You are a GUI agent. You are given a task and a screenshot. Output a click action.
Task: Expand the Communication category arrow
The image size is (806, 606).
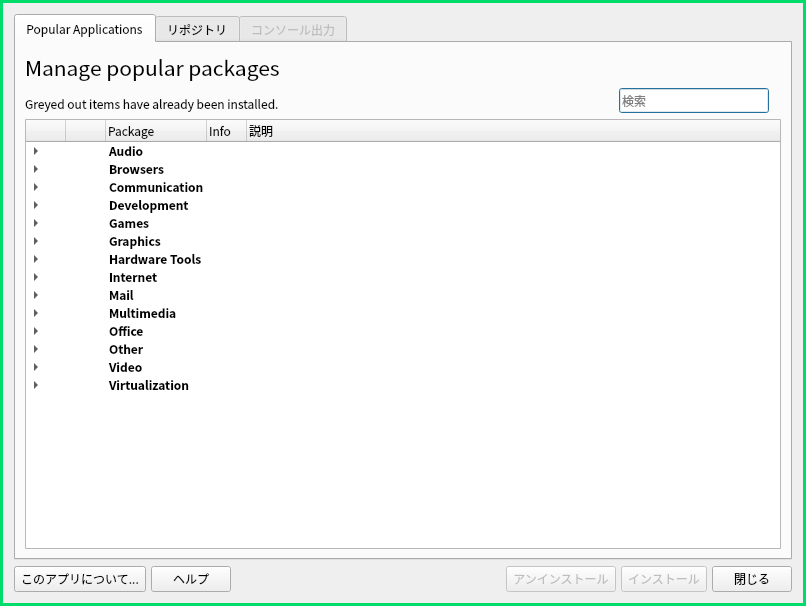35,187
